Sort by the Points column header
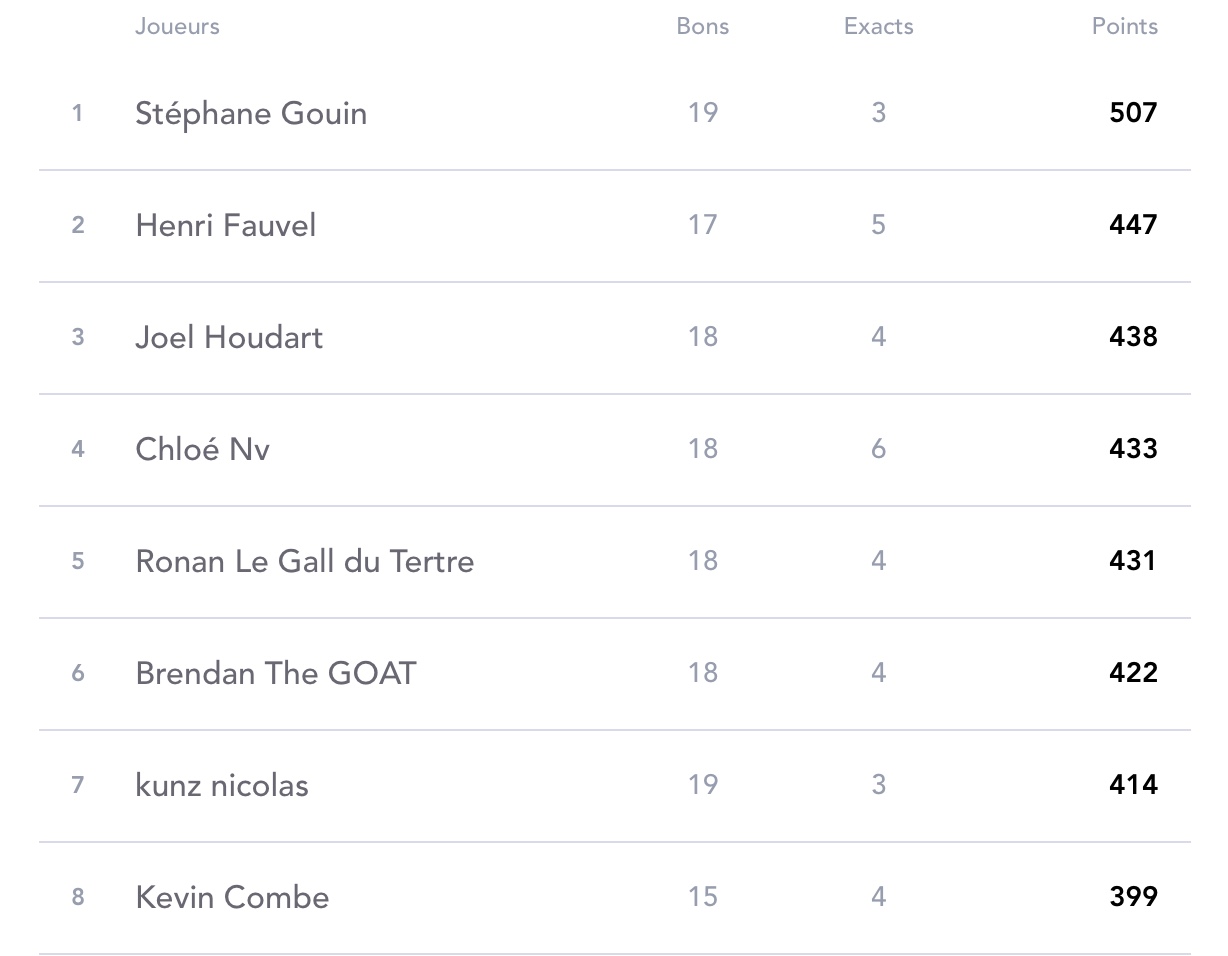This screenshot has width=1228, height=956. (1125, 26)
